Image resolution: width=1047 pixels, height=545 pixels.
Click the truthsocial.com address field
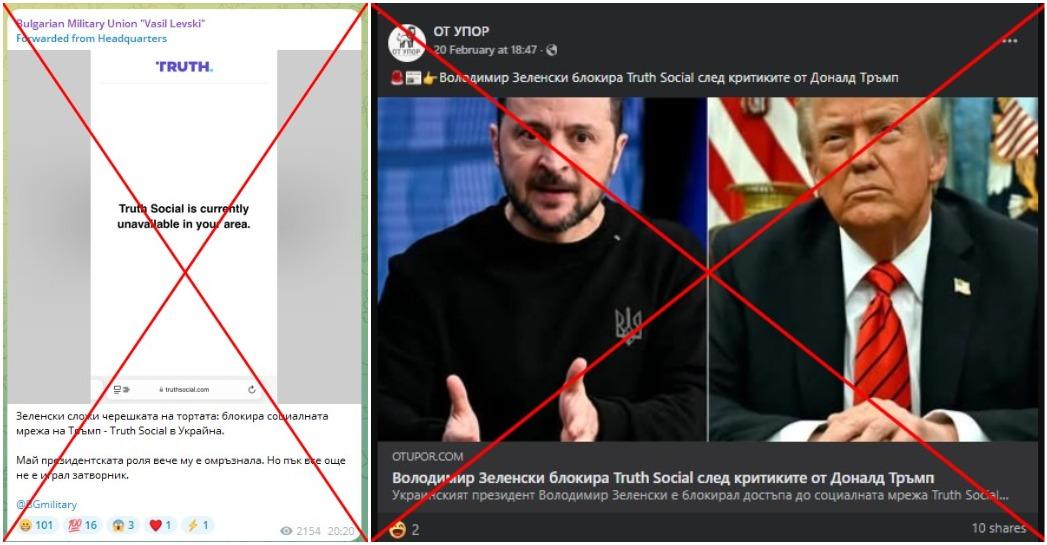click(184, 389)
